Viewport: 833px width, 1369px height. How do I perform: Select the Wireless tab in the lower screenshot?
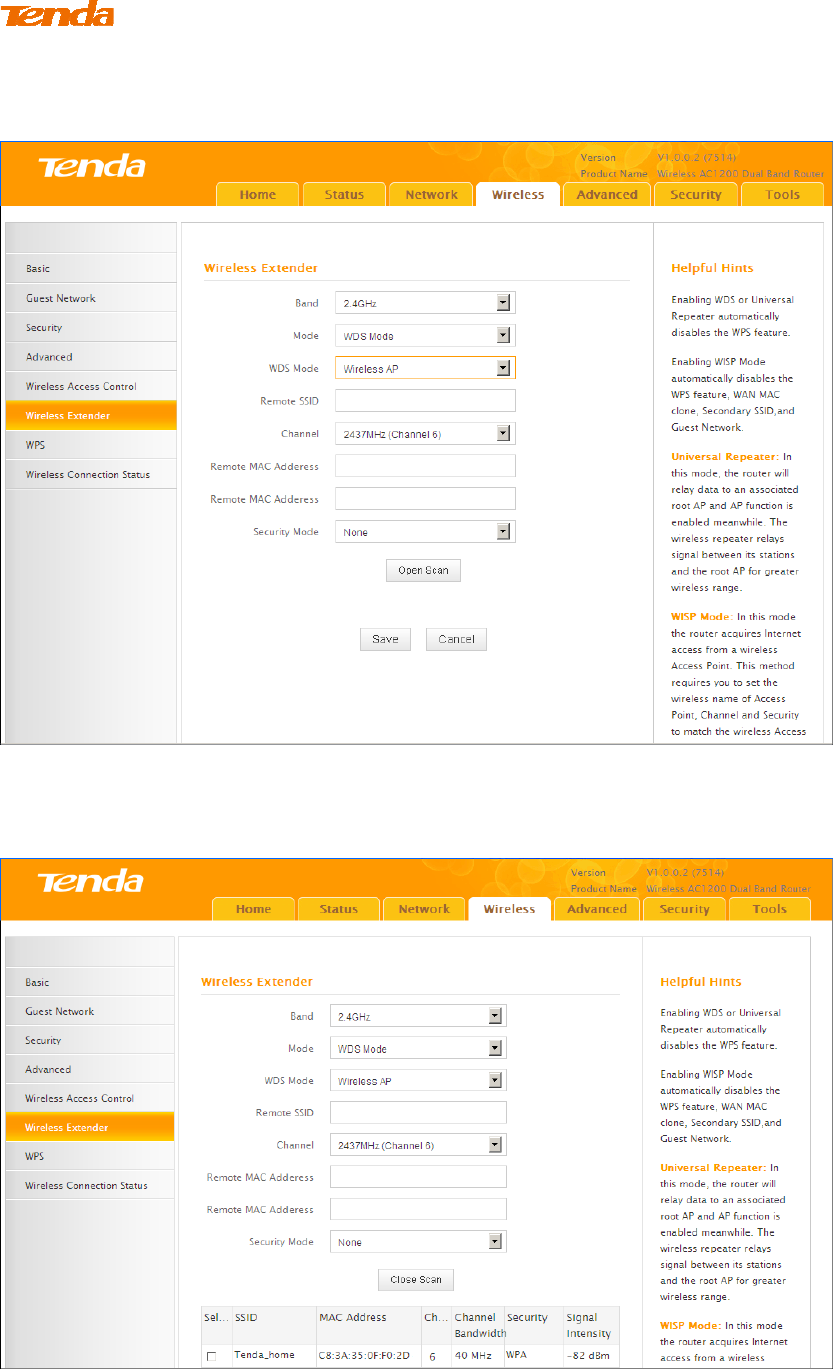click(509, 909)
